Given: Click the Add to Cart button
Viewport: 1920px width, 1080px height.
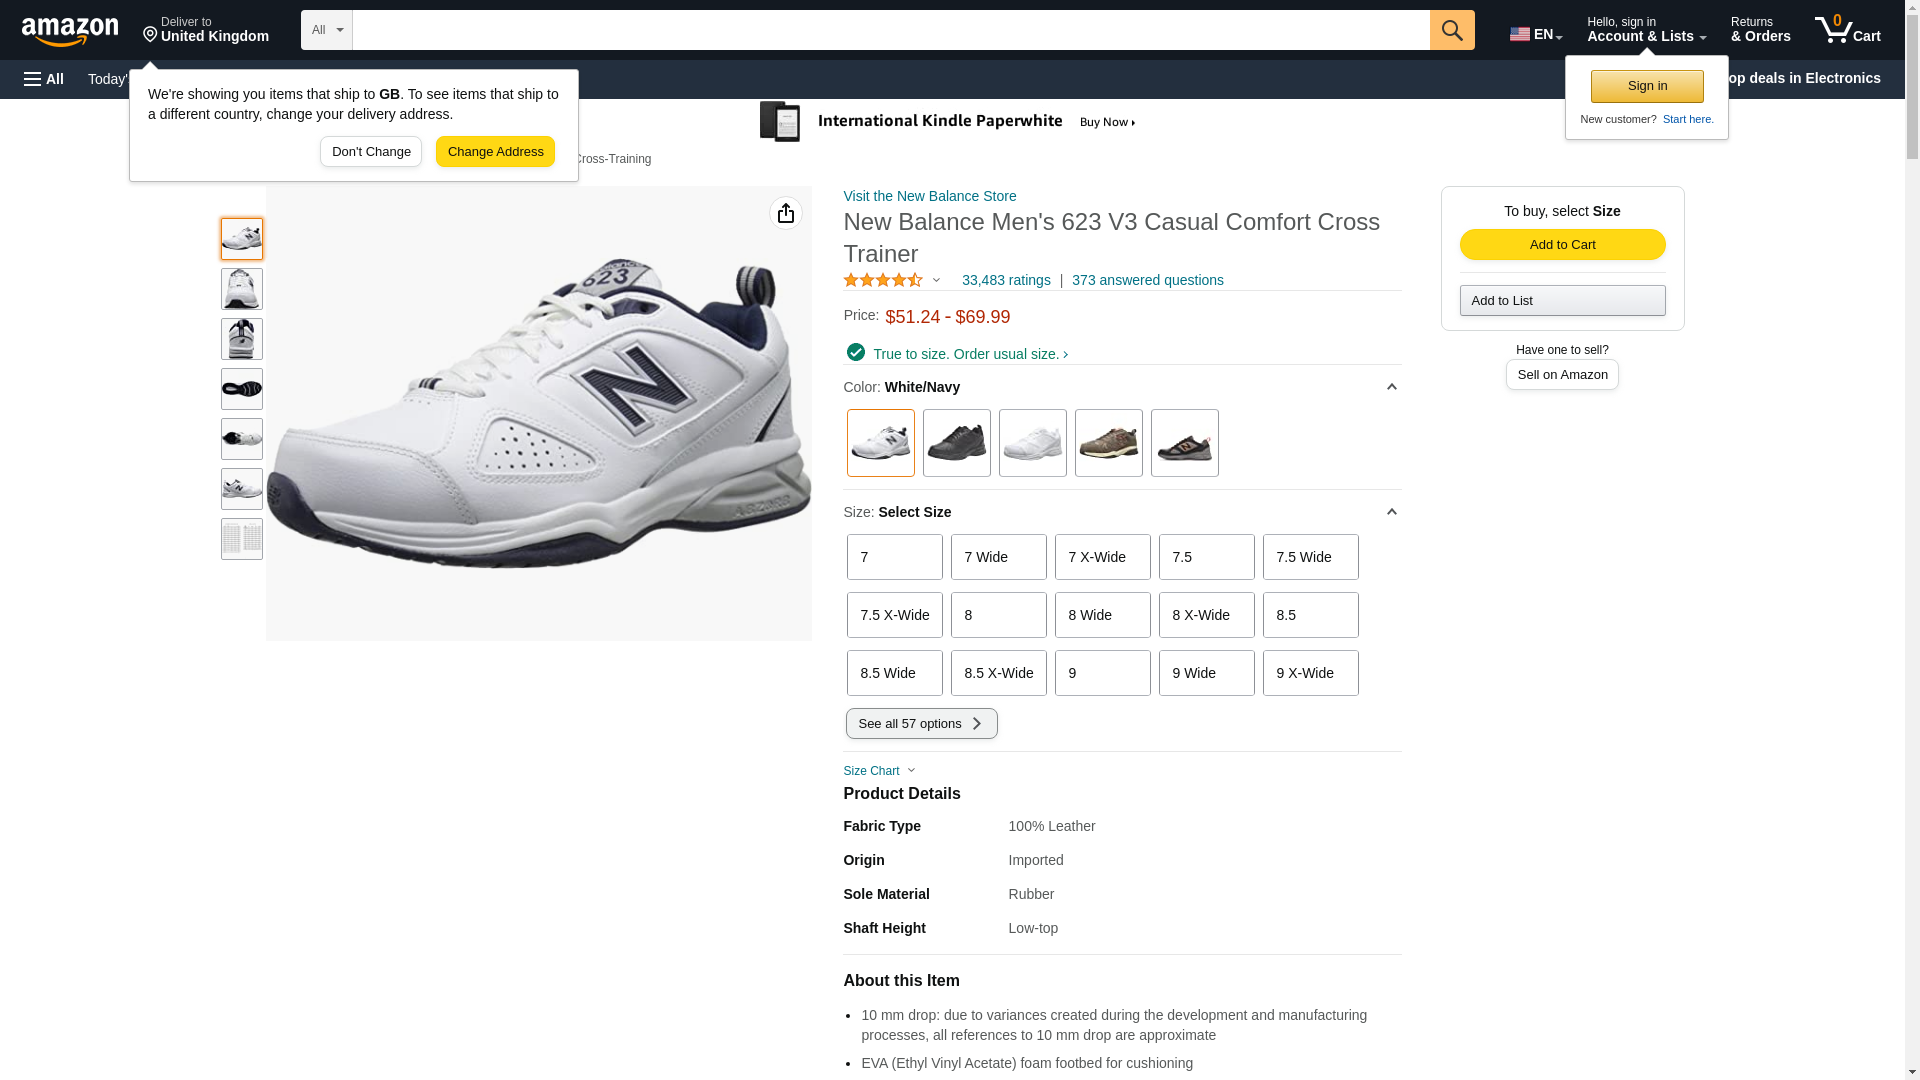Looking at the screenshot, I should [x=1561, y=245].
